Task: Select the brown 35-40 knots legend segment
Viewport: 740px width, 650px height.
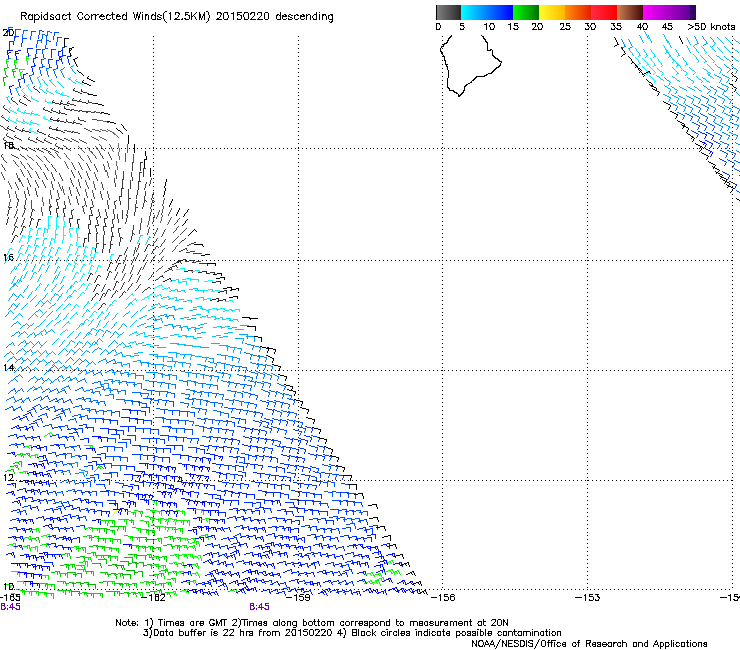Action: pyautogui.click(x=630, y=12)
